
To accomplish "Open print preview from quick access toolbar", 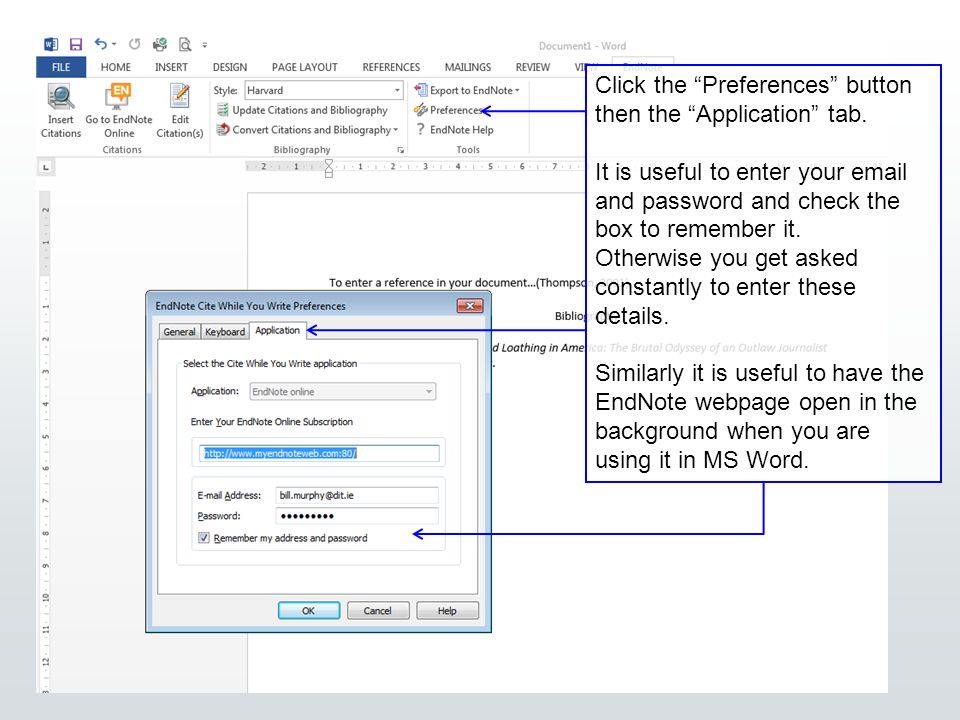I will click(184, 44).
